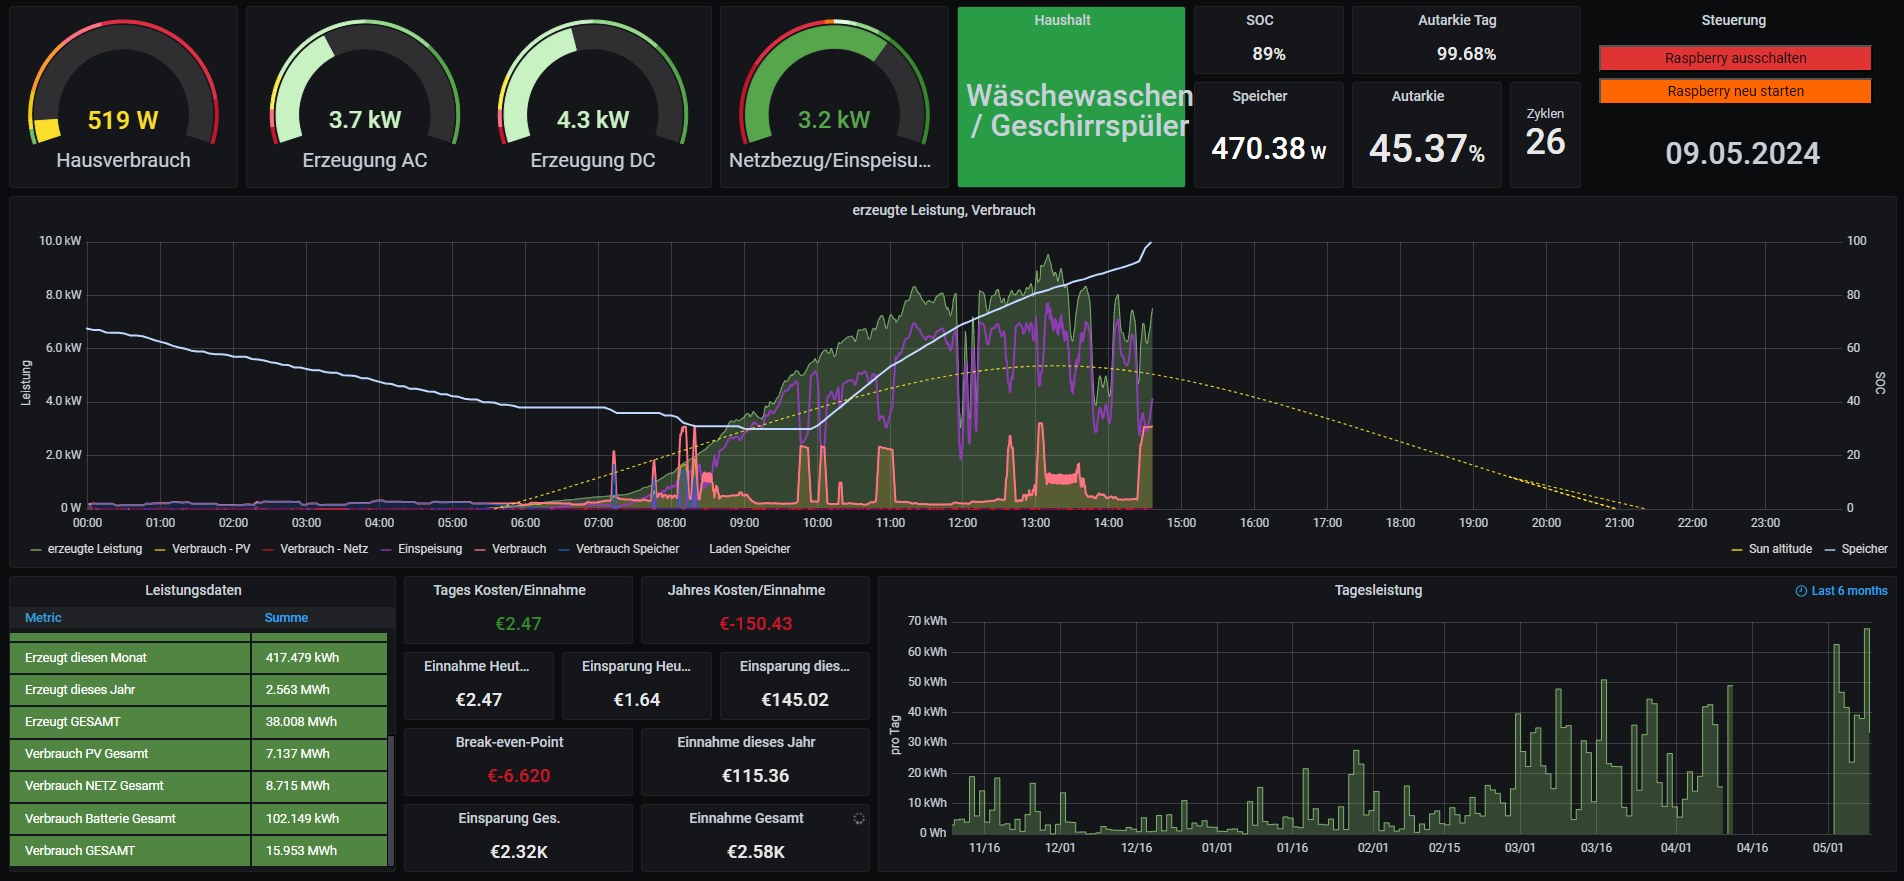Click the loading spinner in Einnahme Gesamt panel
Viewport: 1904px width, 881px height.
pos(858,818)
